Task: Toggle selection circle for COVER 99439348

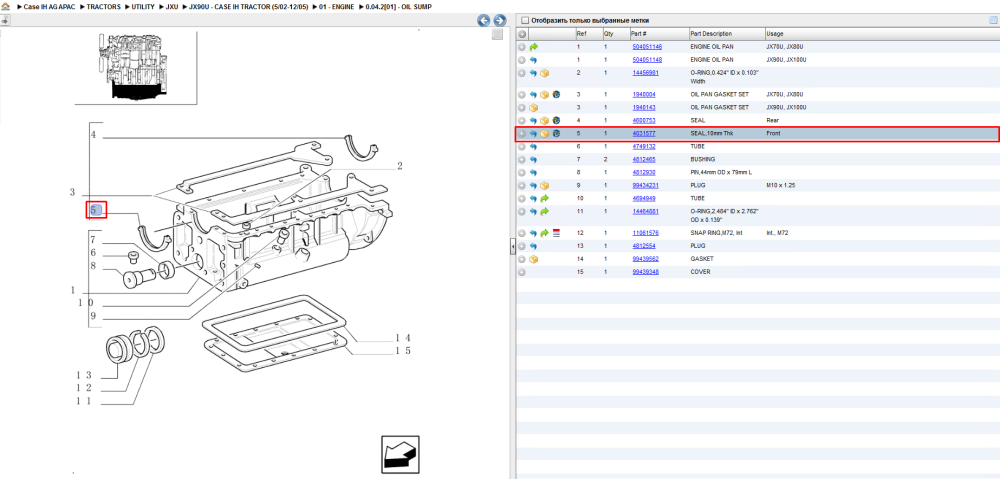Action: 522,272
